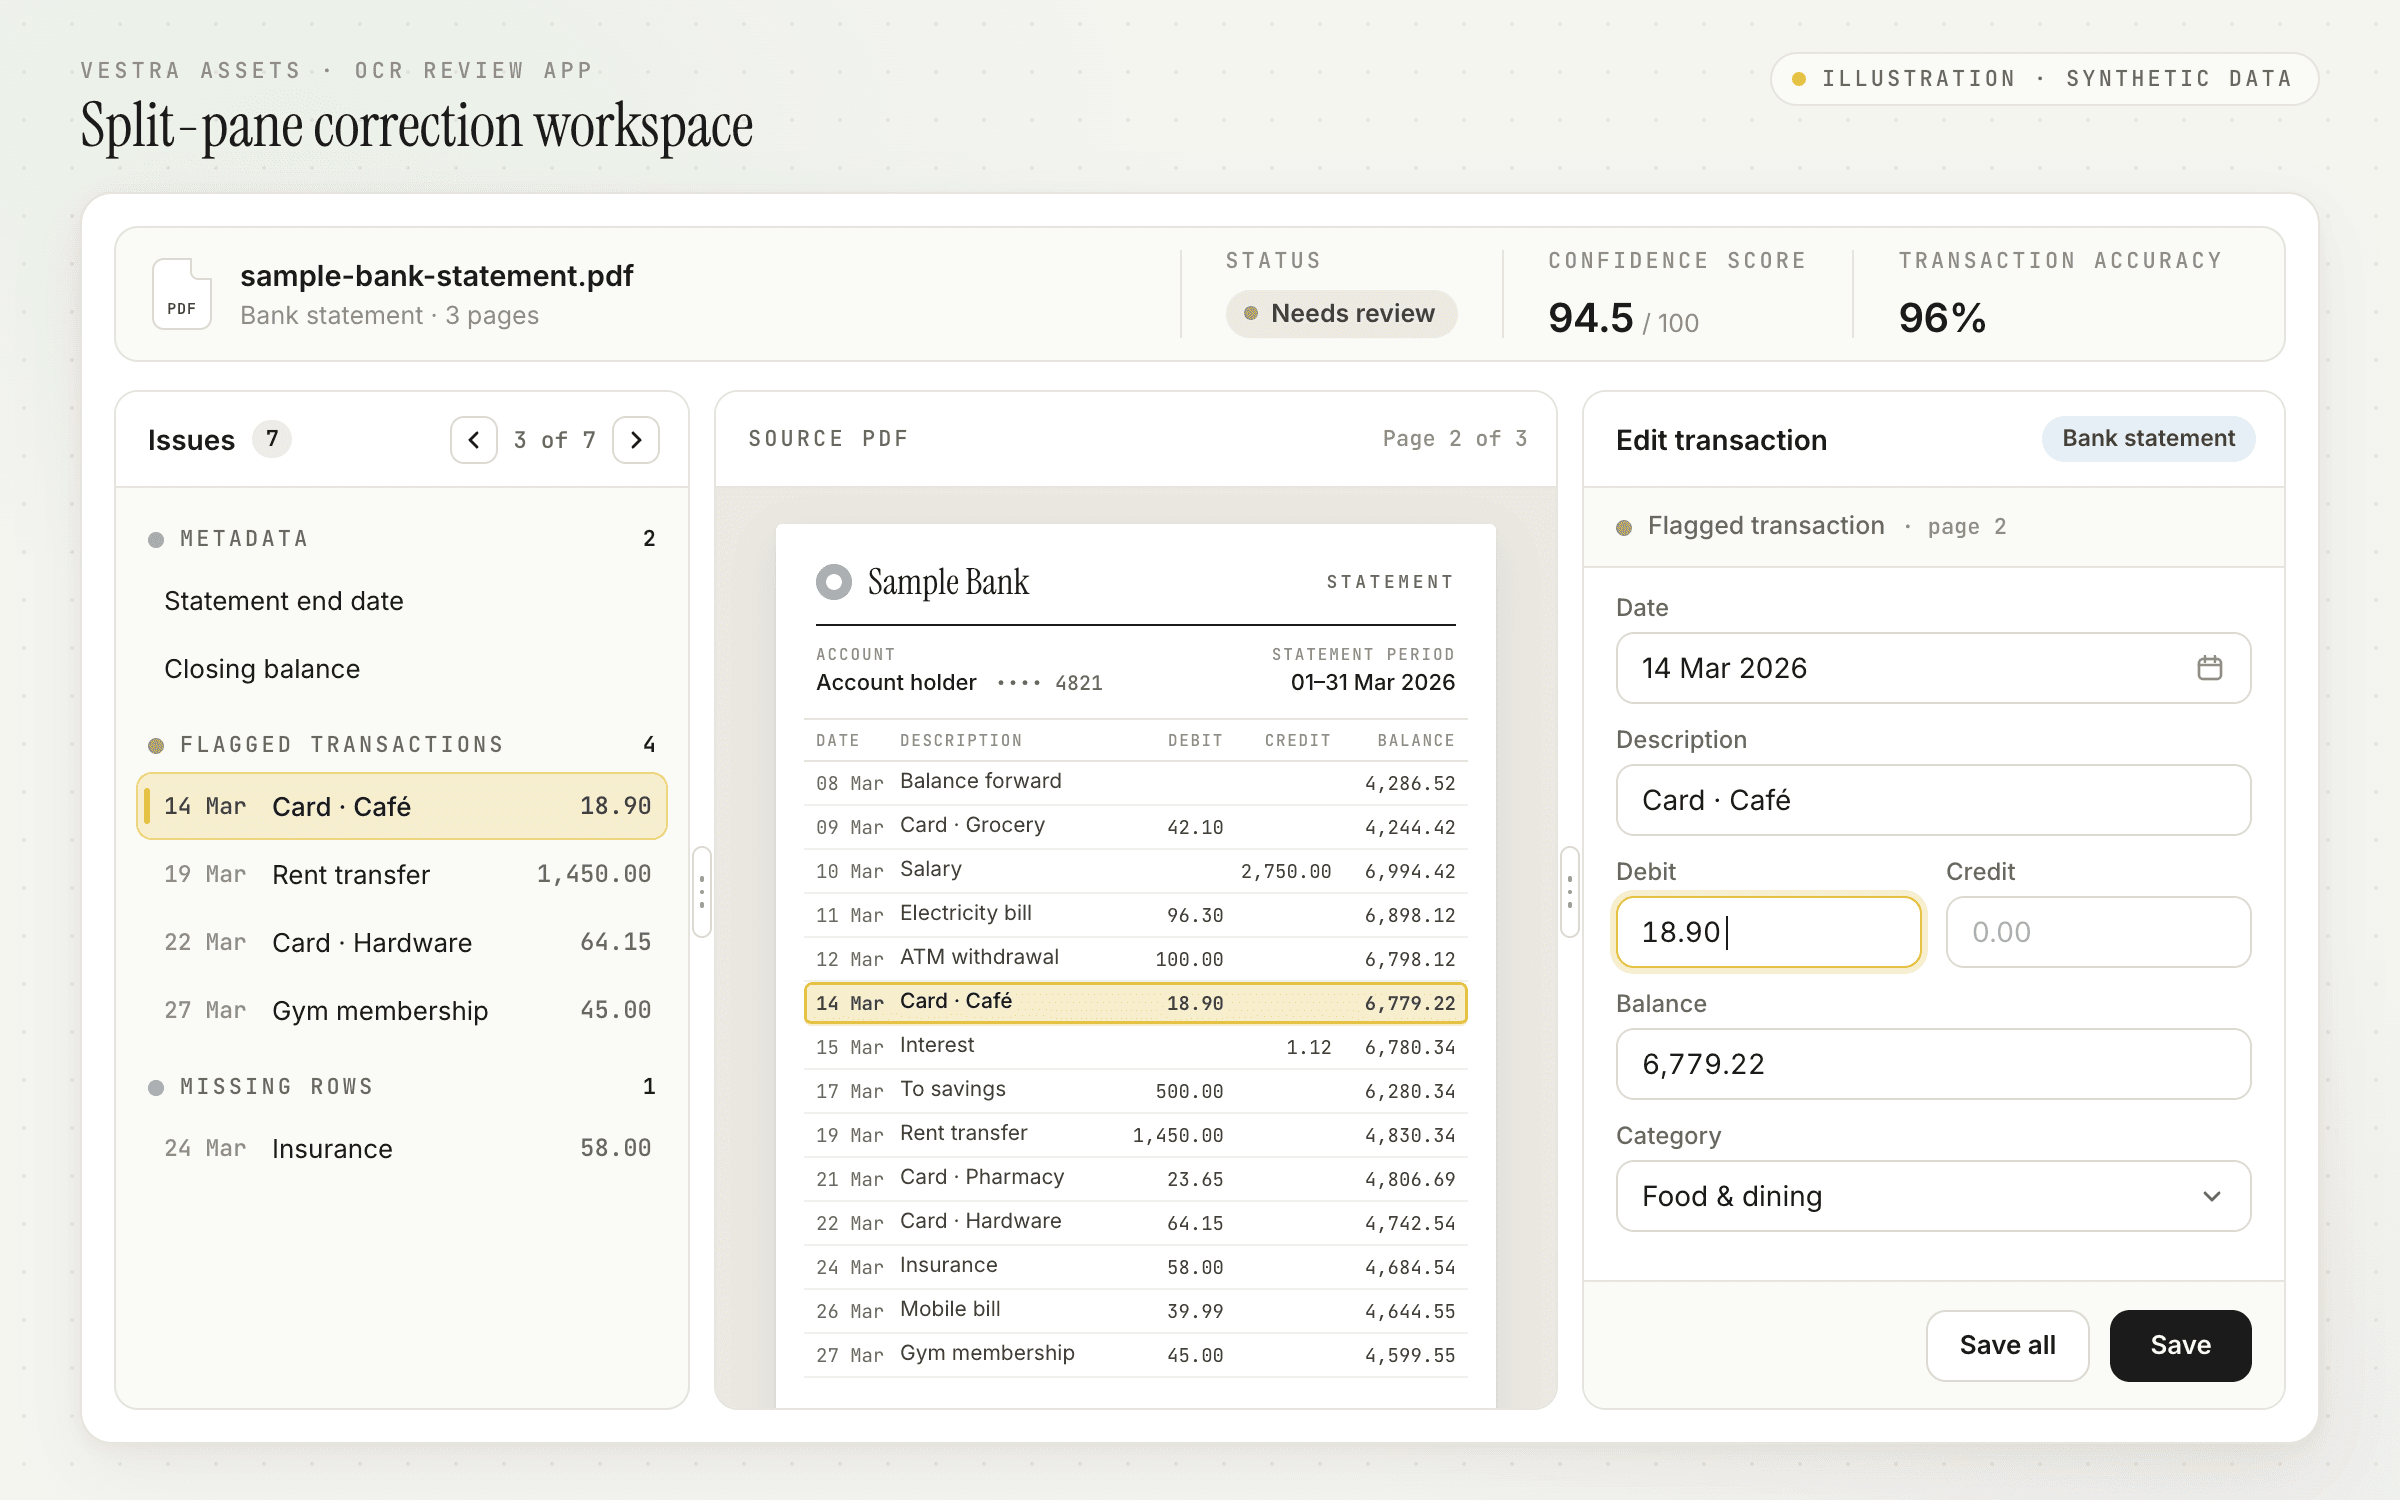2400x1500 pixels.
Task: Click the PDF file icon
Action: 182,294
